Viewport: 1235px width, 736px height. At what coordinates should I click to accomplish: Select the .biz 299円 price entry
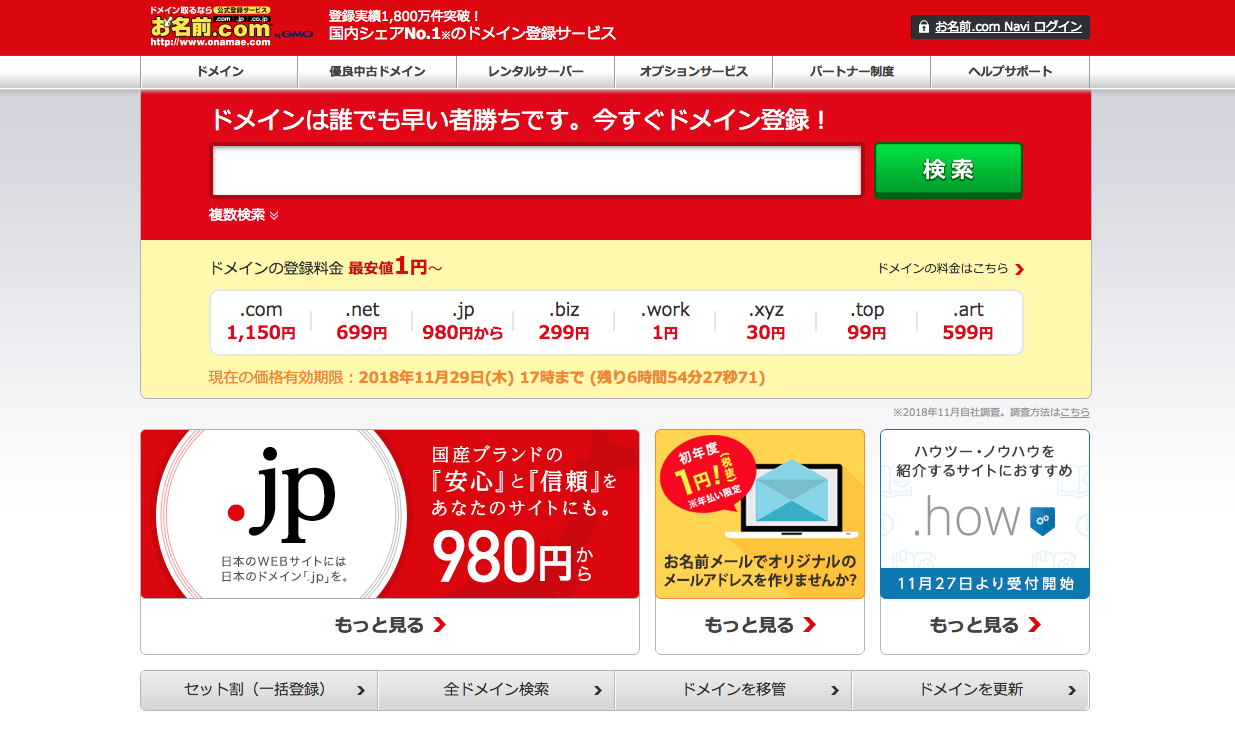564,321
